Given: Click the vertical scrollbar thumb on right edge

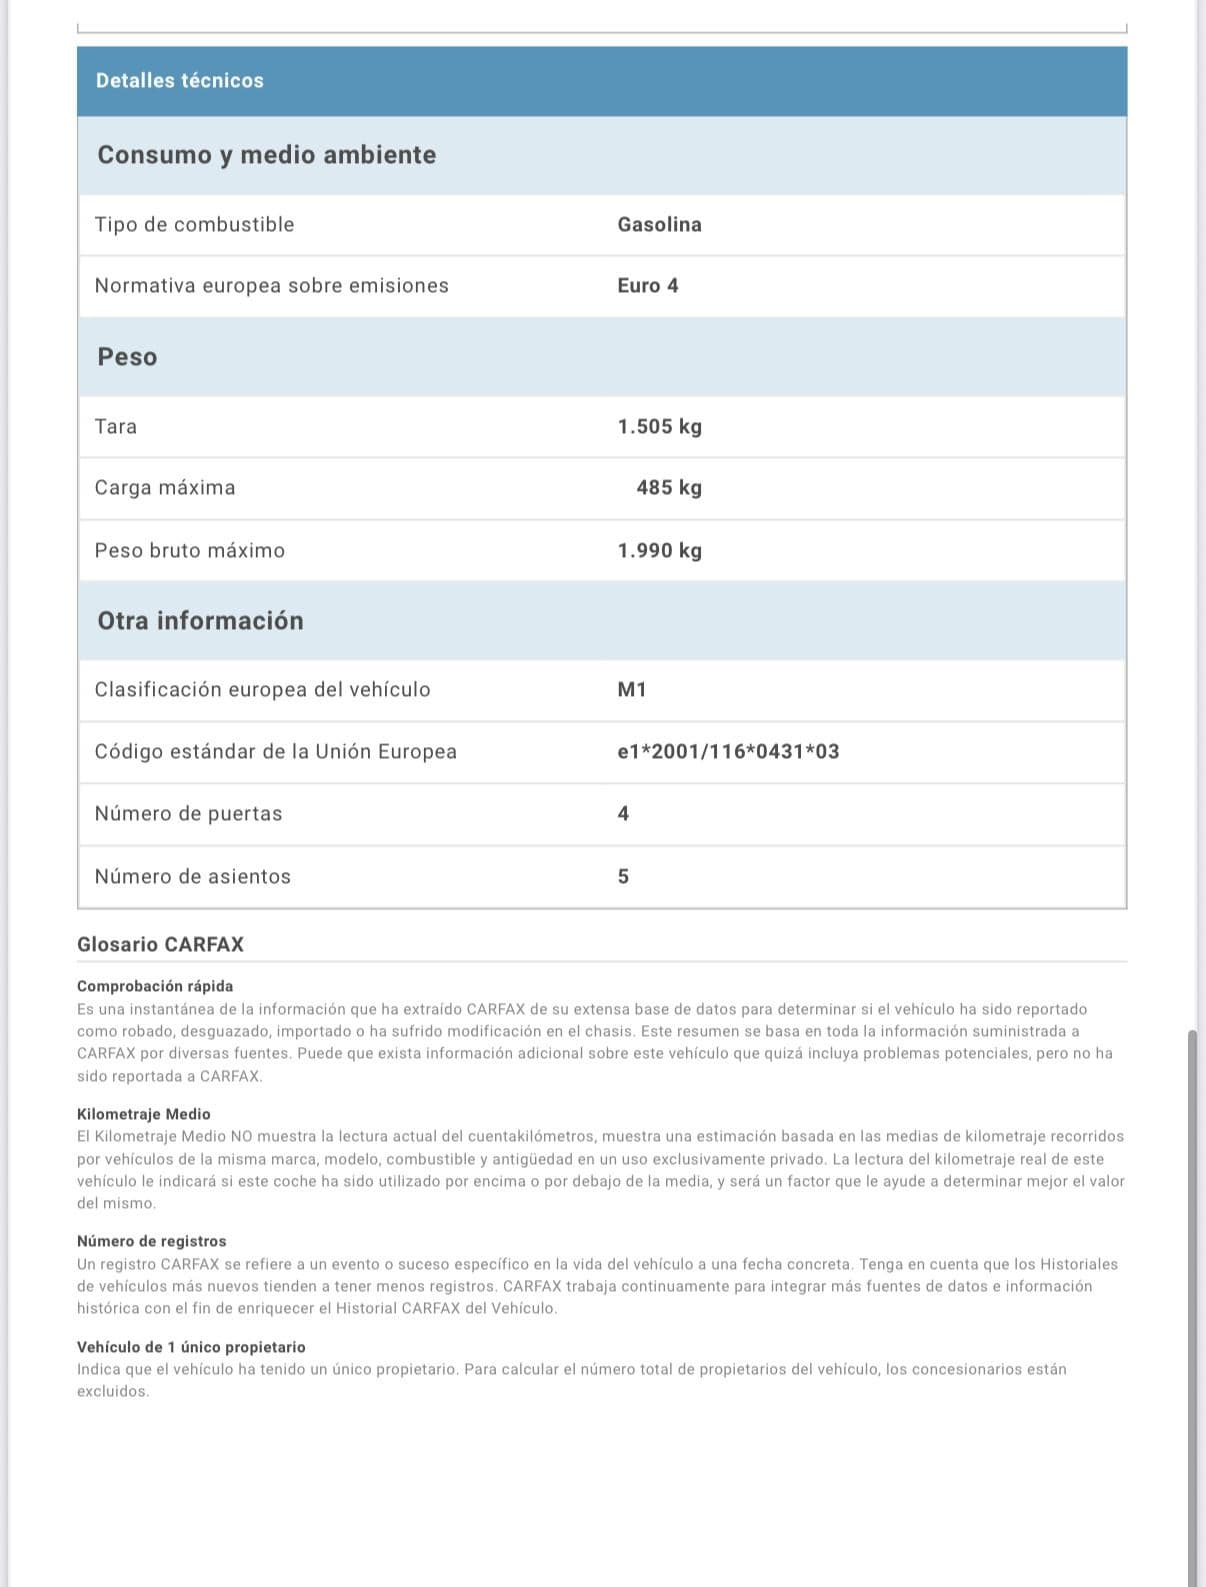Looking at the screenshot, I should tap(1191, 1300).
